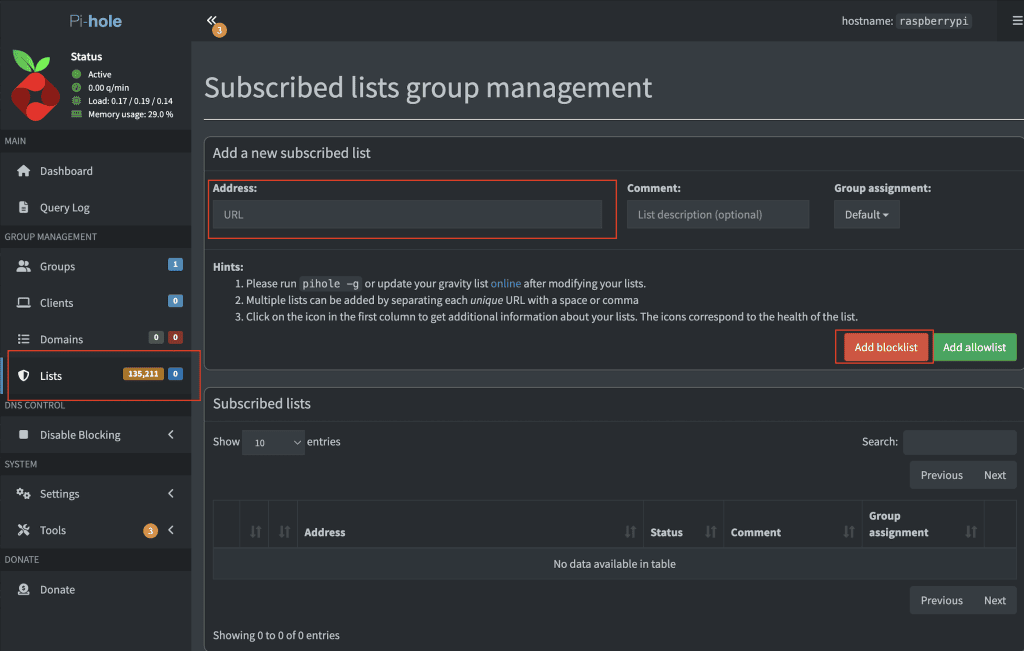Focus the table Search box
Image resolution: width=1024 pixels, height=651 pixels.
(x=959, y=442)
